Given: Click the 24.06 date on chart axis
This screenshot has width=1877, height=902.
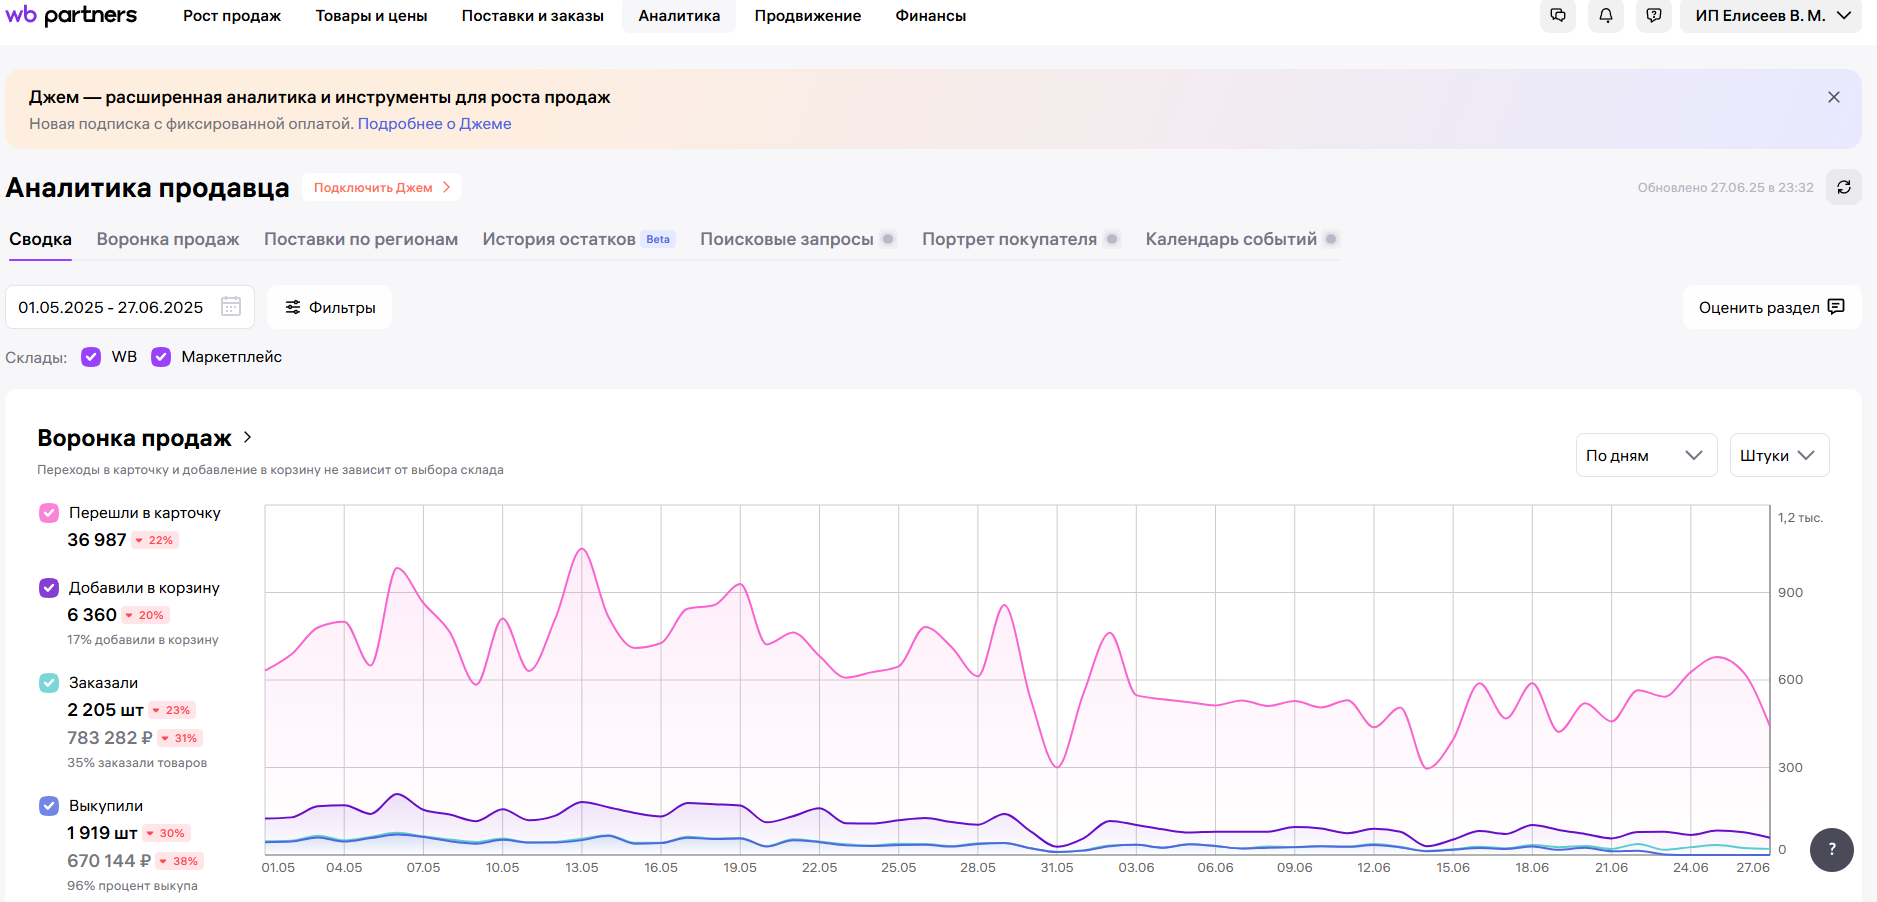Looking at the screenshot, I should click(1691, 867).
